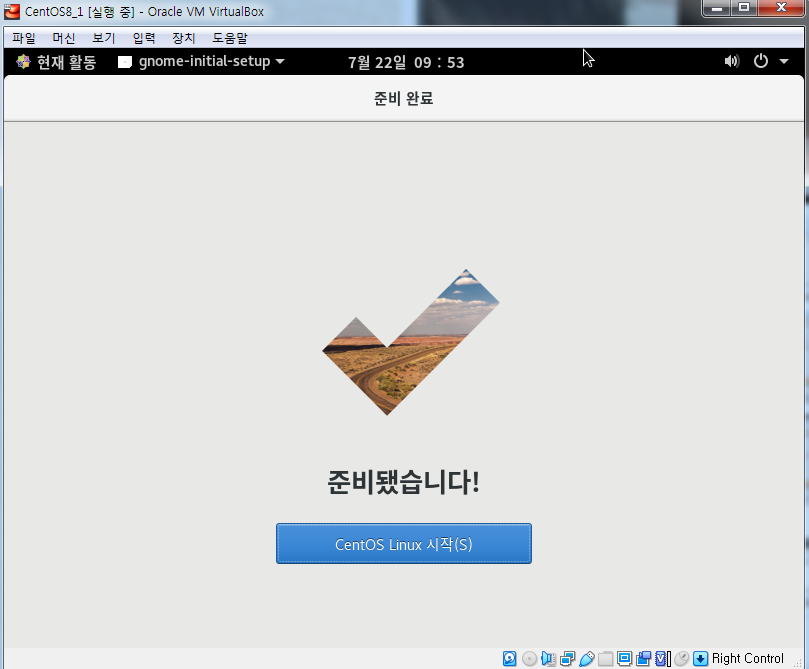
Task: Click the keyboard capture arrow icon
Action: pyautogui.click(x=700, y=659)
